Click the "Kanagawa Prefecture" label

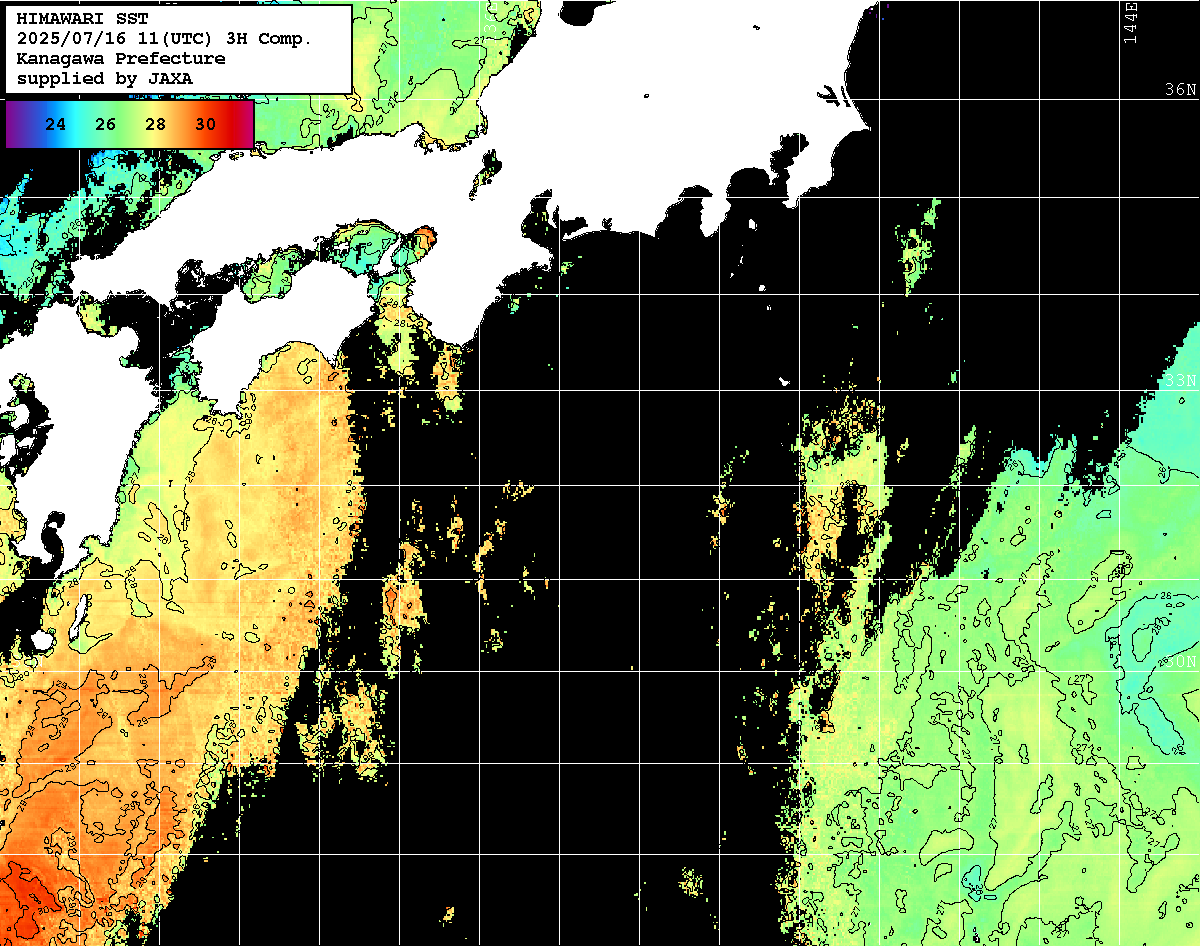point(121,59)
